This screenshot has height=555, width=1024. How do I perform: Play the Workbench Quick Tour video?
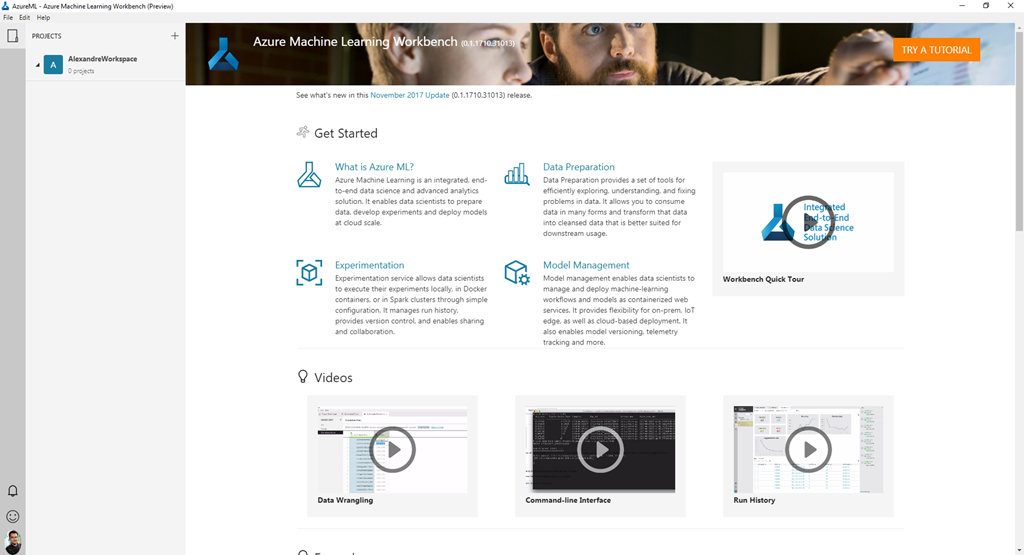pos(808,222)
